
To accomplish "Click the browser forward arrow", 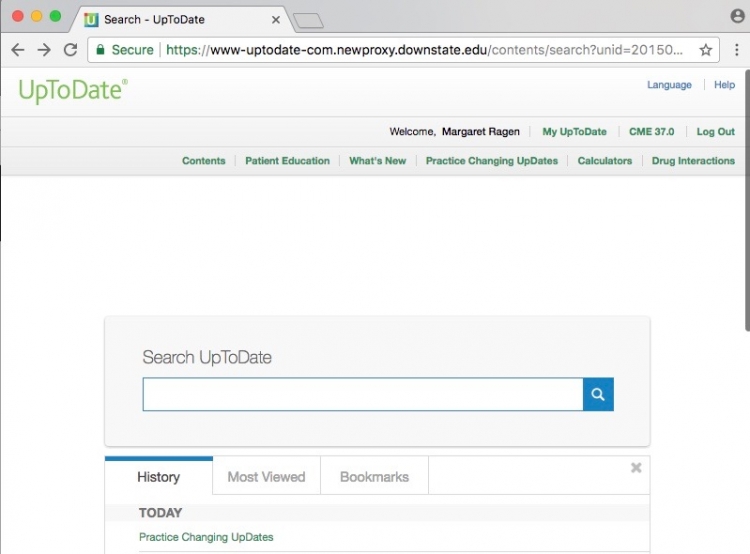I will pyautogui.click(x=44, y=50).
